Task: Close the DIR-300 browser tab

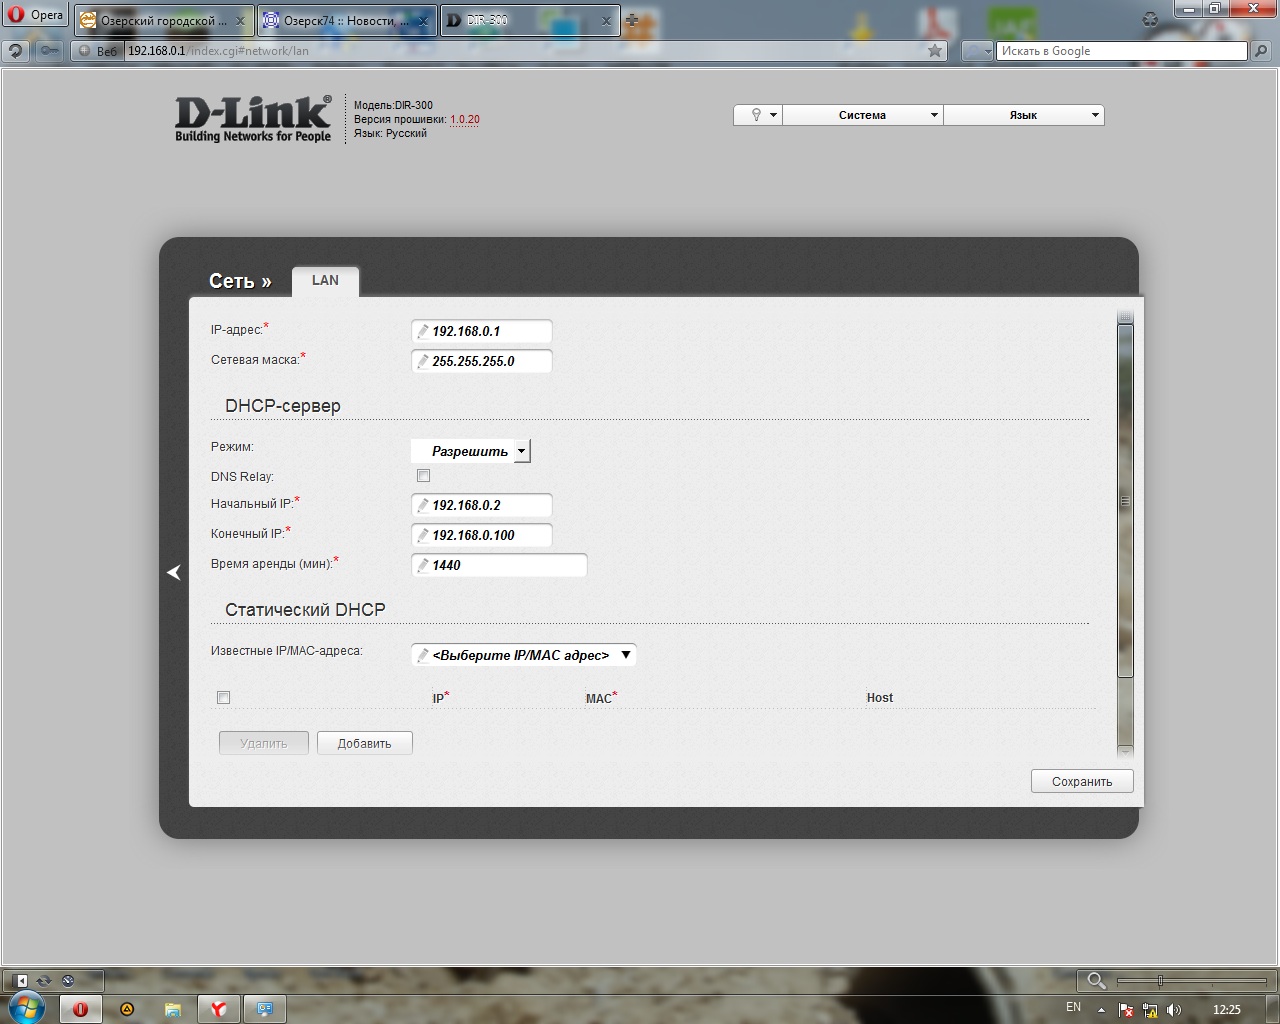Action: (606, 21)
